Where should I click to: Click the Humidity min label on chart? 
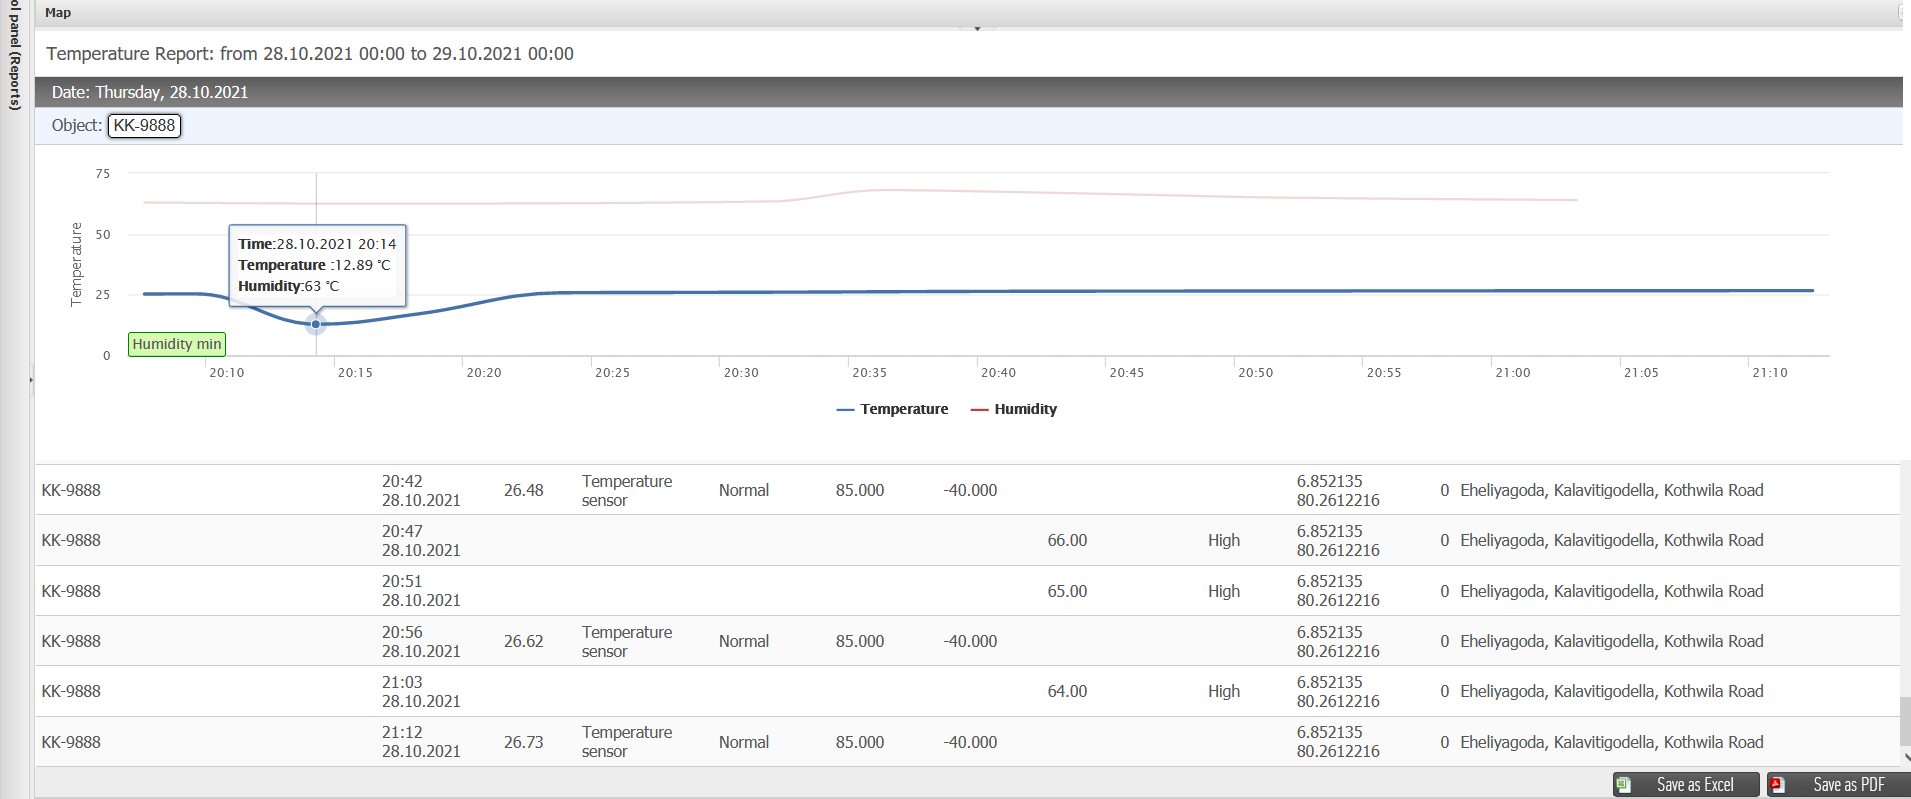tap(177, 344)
